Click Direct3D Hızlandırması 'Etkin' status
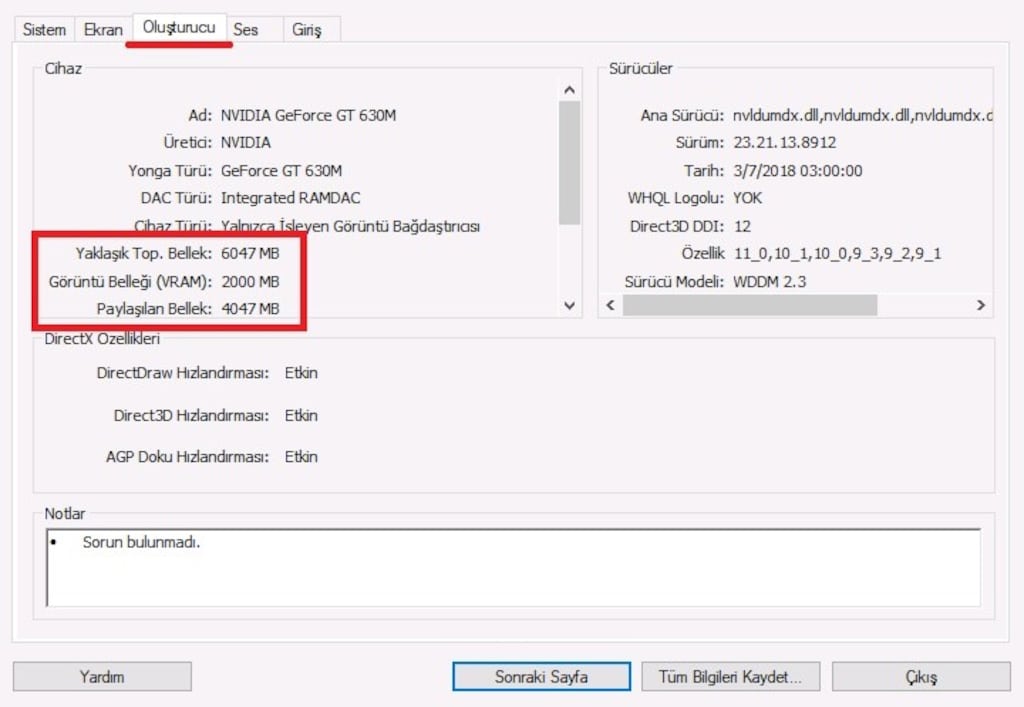The width and height of the screenshot is (1024, 707). point(301,415)
